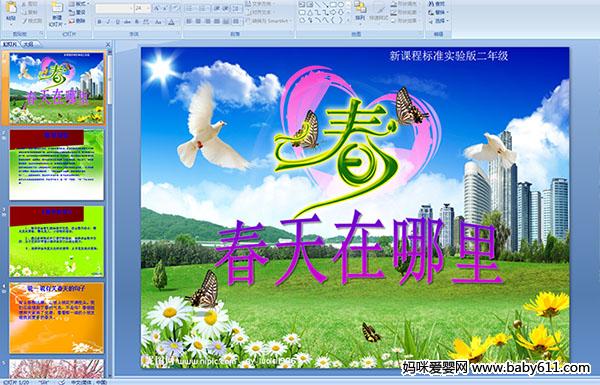Select the orange fourth slide thumbnail
The width and height of the screenshot is (600, 385).
pyautogui.click(x=57, y=318)
